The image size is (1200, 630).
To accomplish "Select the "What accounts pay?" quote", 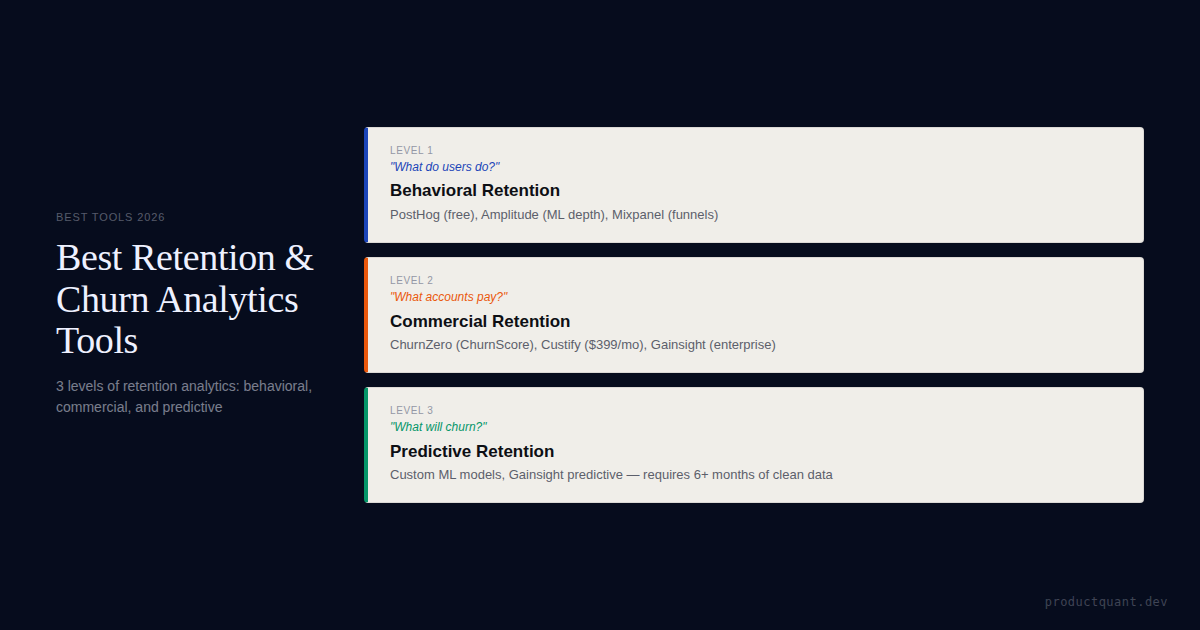I will (448, 297).
